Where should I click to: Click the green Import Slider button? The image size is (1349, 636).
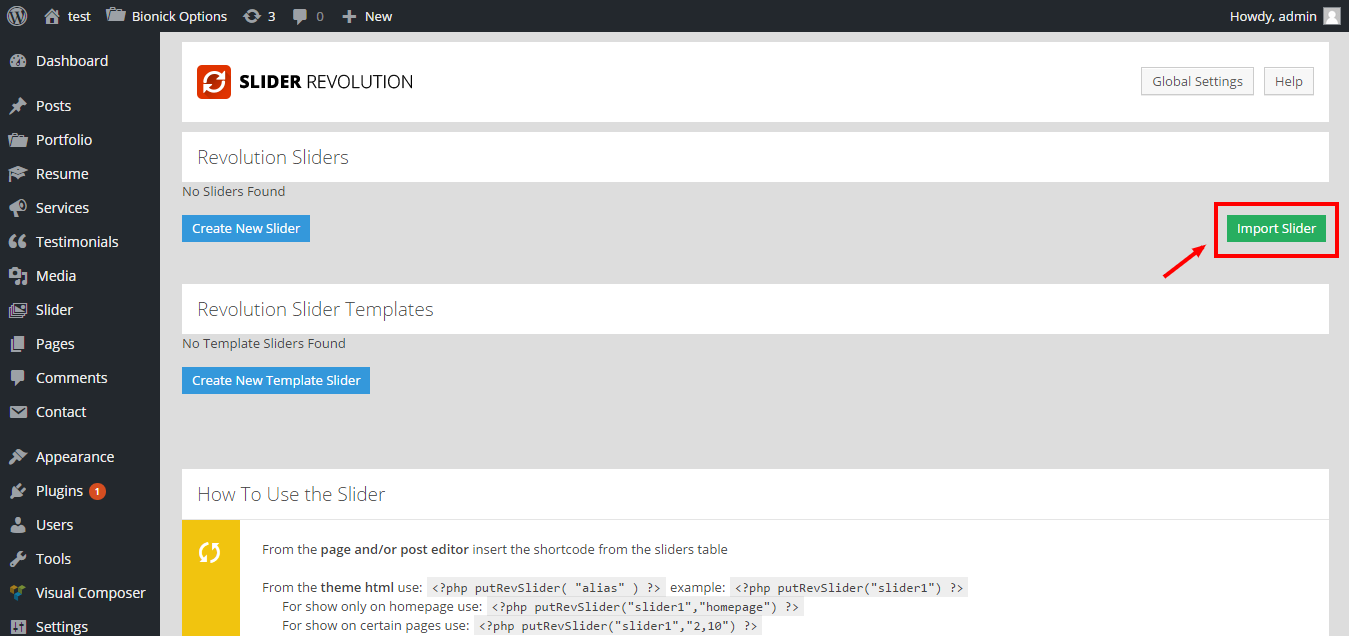point(1276,228)
